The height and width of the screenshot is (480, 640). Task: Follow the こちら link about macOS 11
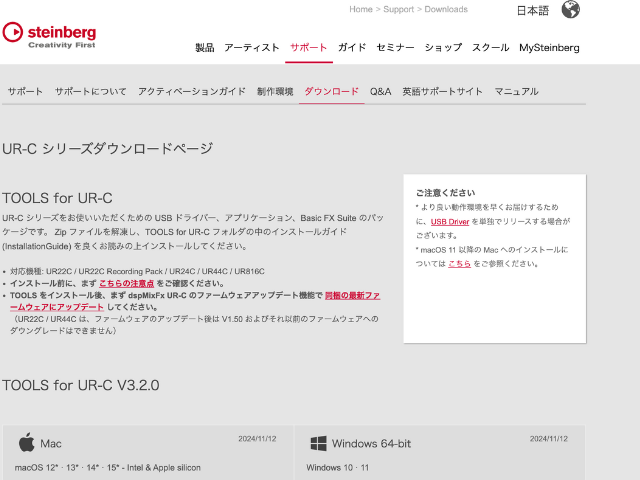tap(460, 264)
